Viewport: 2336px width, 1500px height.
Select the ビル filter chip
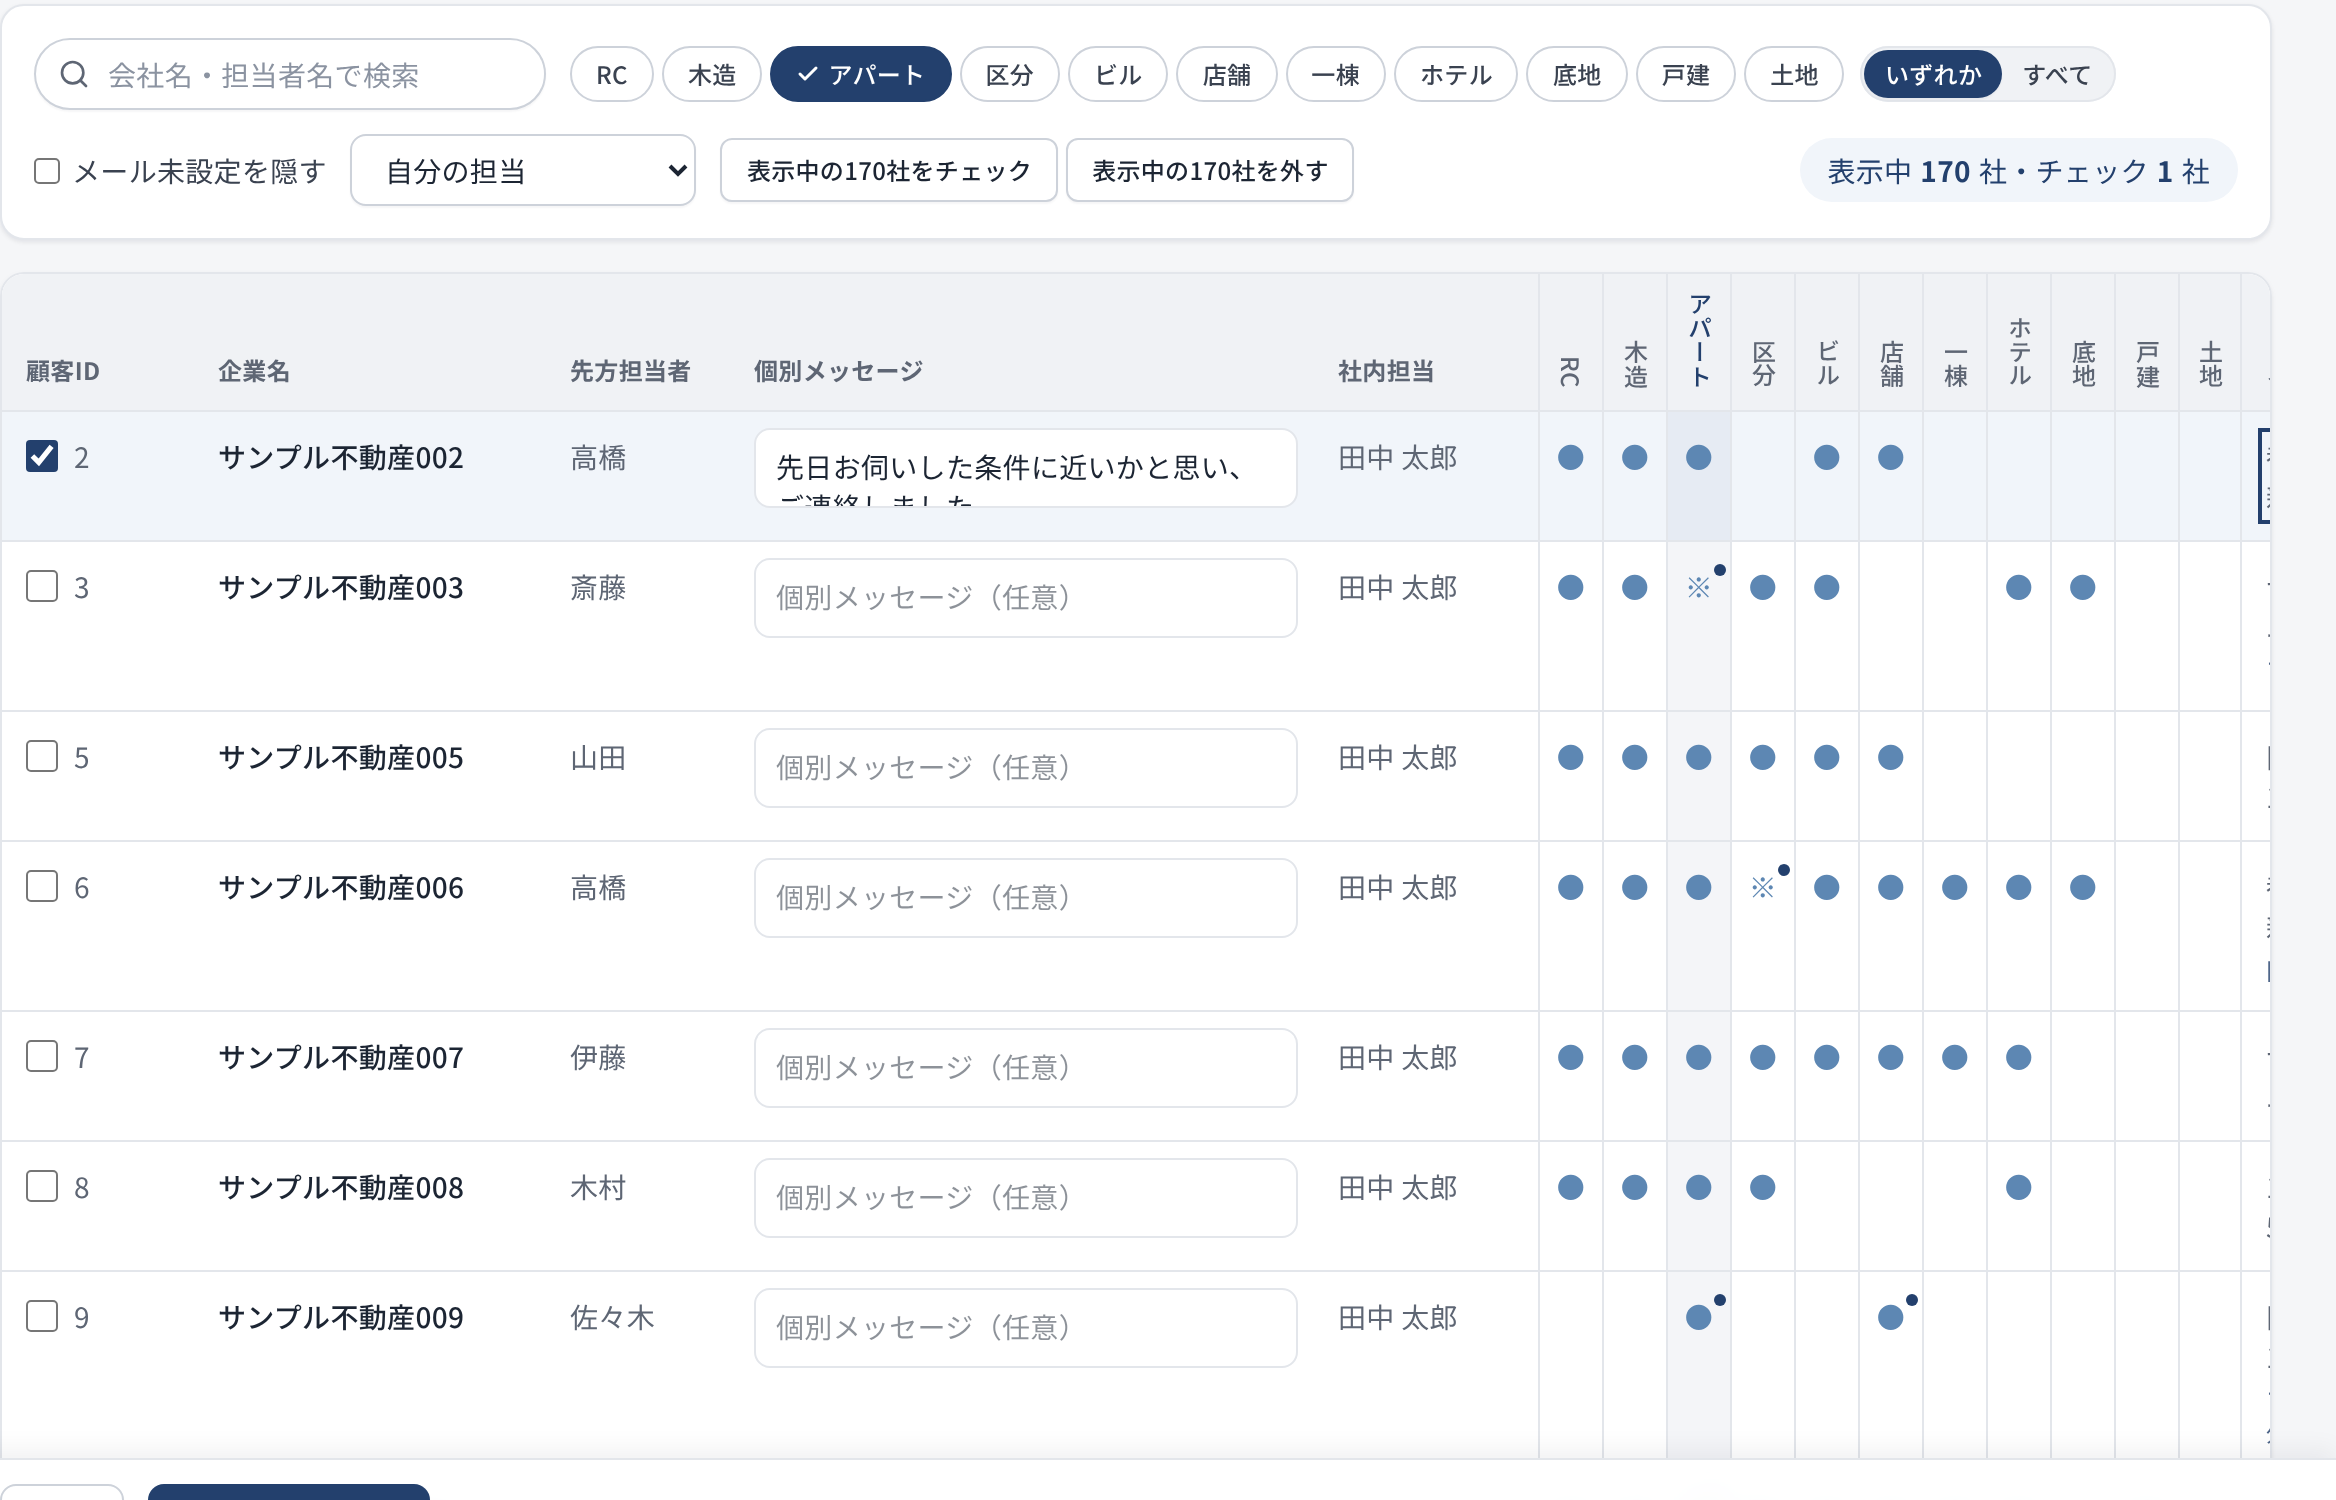pyautogui.click(x=1118, y=75)
